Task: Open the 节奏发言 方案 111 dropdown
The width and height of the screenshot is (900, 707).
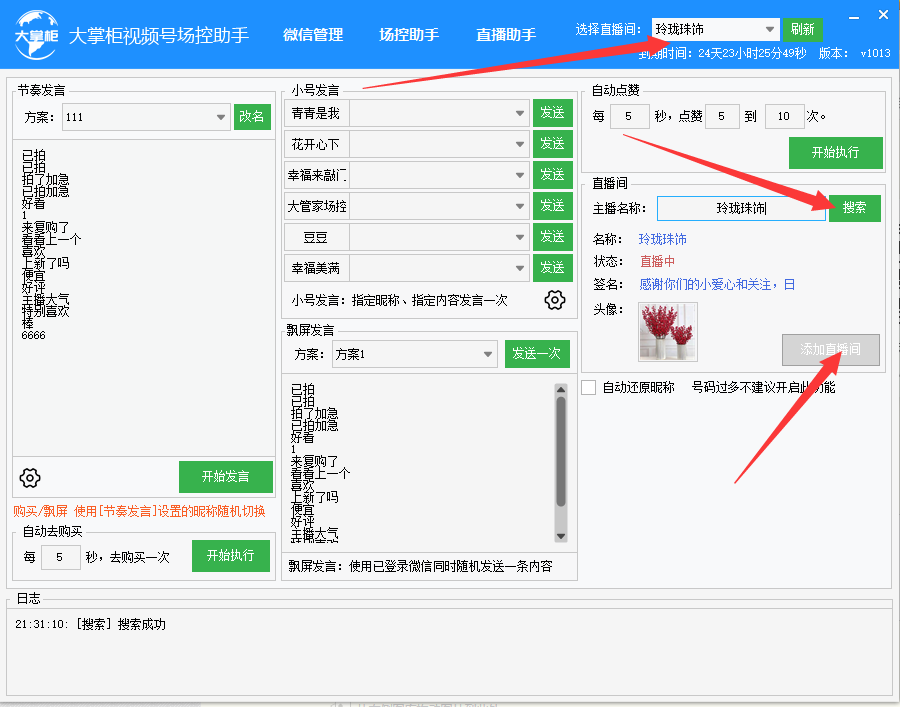Action: [x=222, y=117]
